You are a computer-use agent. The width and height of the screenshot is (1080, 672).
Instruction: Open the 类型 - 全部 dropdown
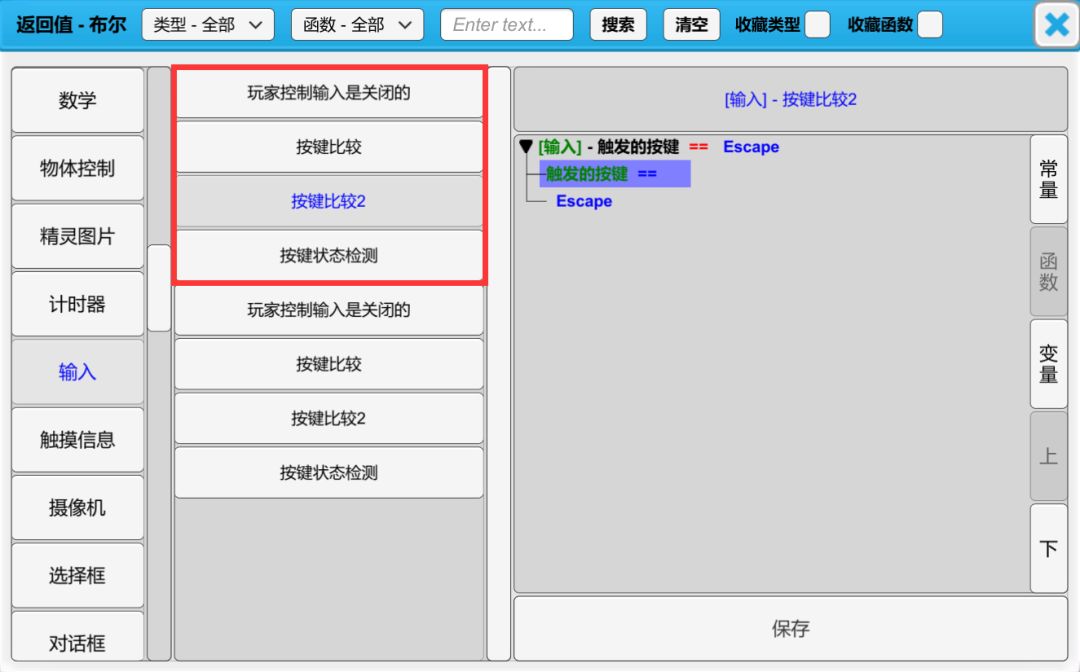click(208, 25)
